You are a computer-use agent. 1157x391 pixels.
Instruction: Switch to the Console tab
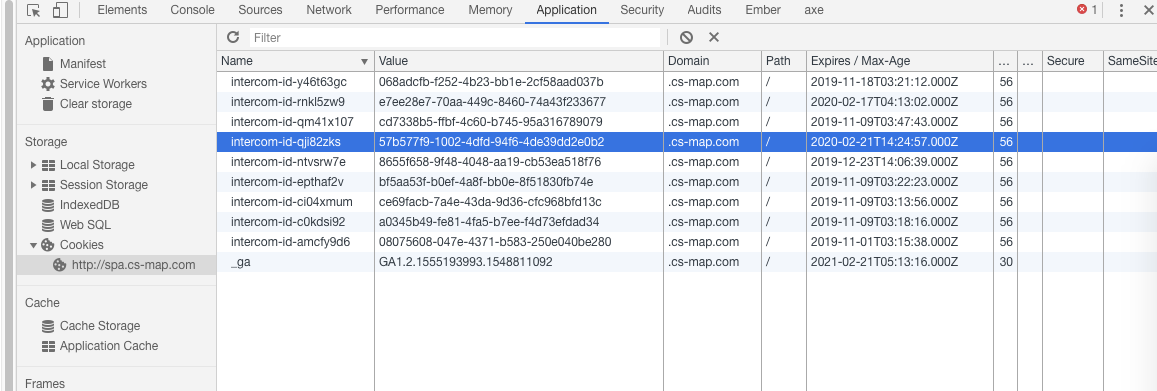tap(193, 10)
